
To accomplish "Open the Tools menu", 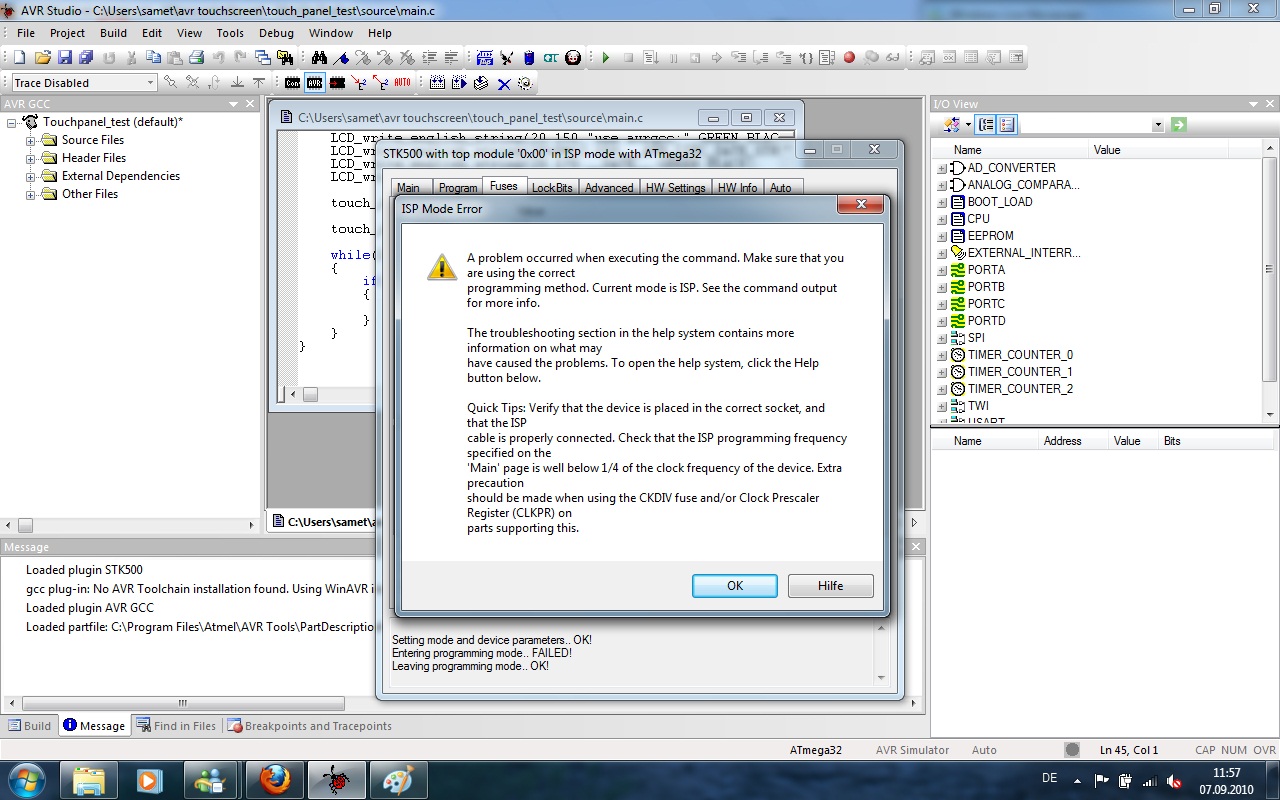I will pos(230,33).
